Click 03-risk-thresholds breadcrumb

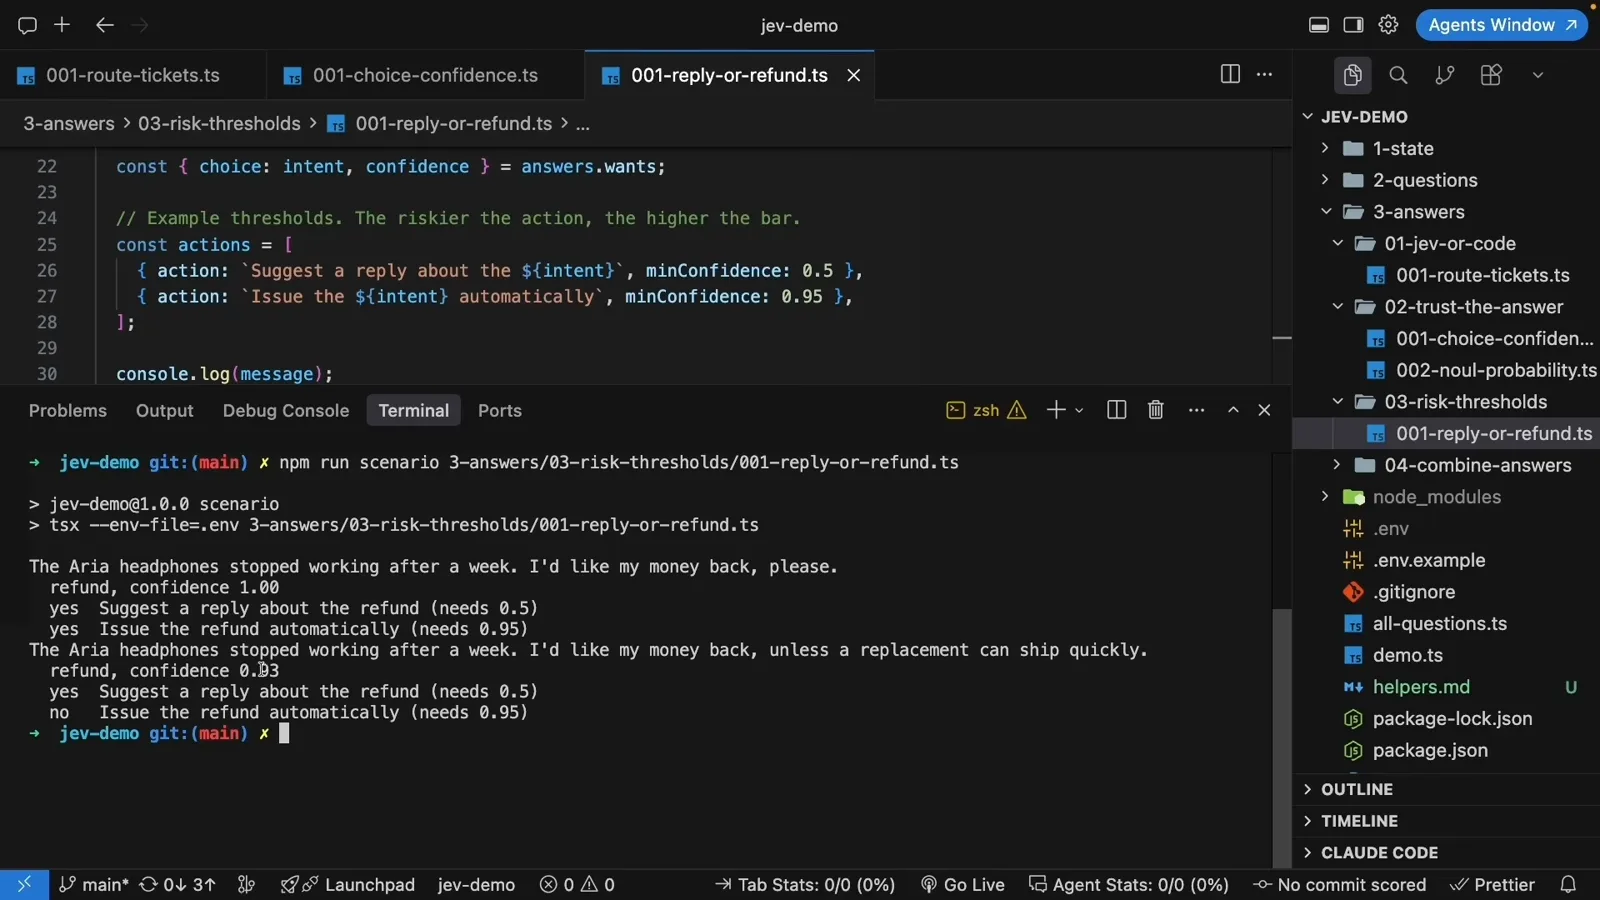pos(219,123)
